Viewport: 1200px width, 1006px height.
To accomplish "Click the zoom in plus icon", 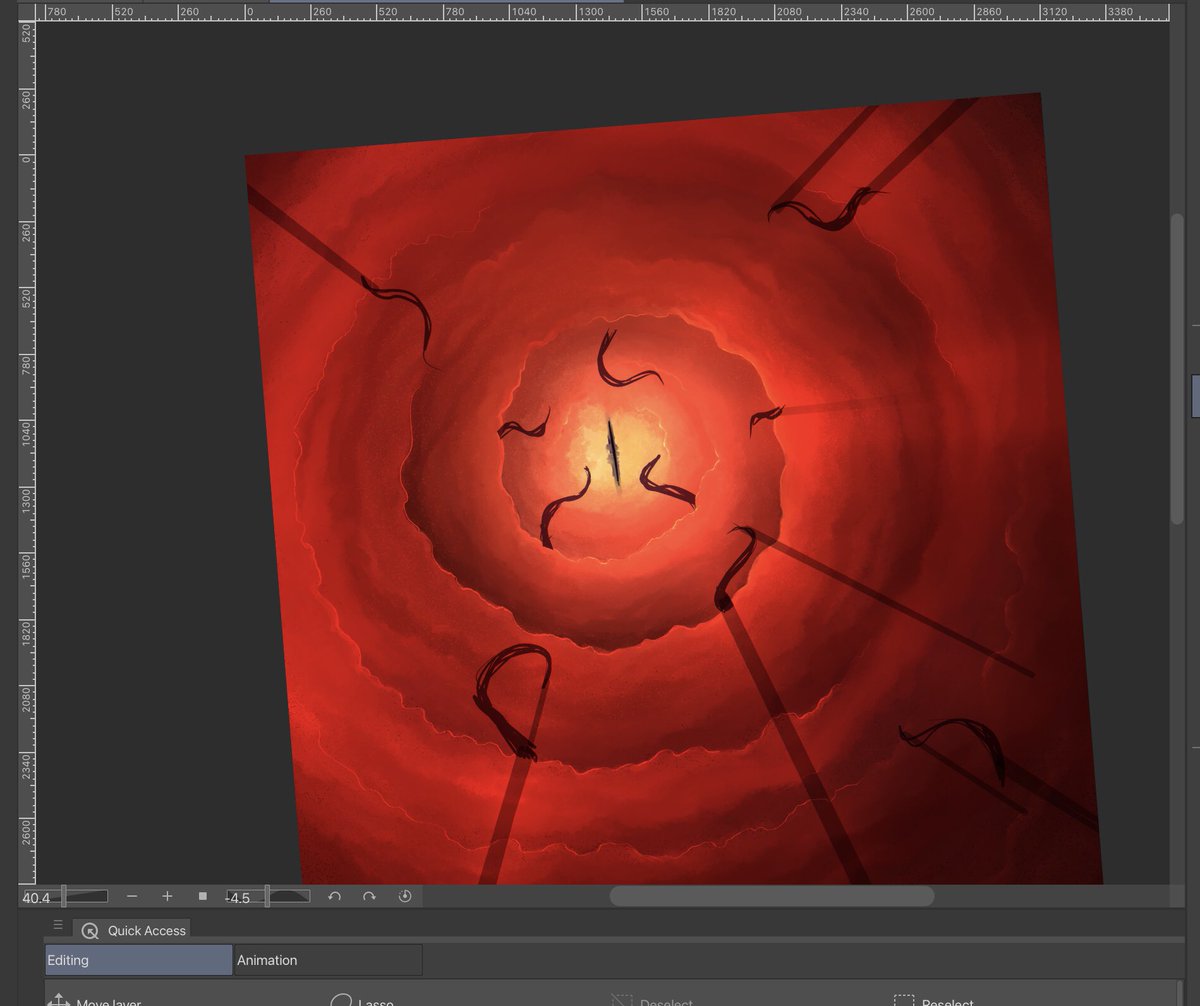I will (x=167, y=897).
